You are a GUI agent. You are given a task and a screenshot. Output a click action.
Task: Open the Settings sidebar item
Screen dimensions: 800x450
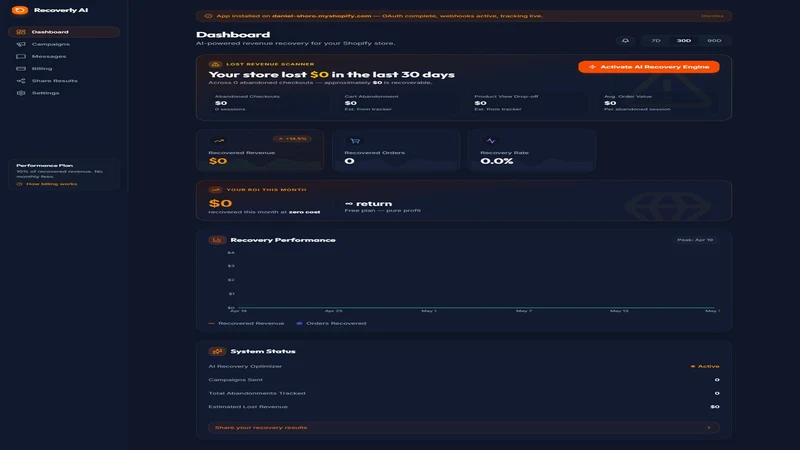[x=64, y=93]
